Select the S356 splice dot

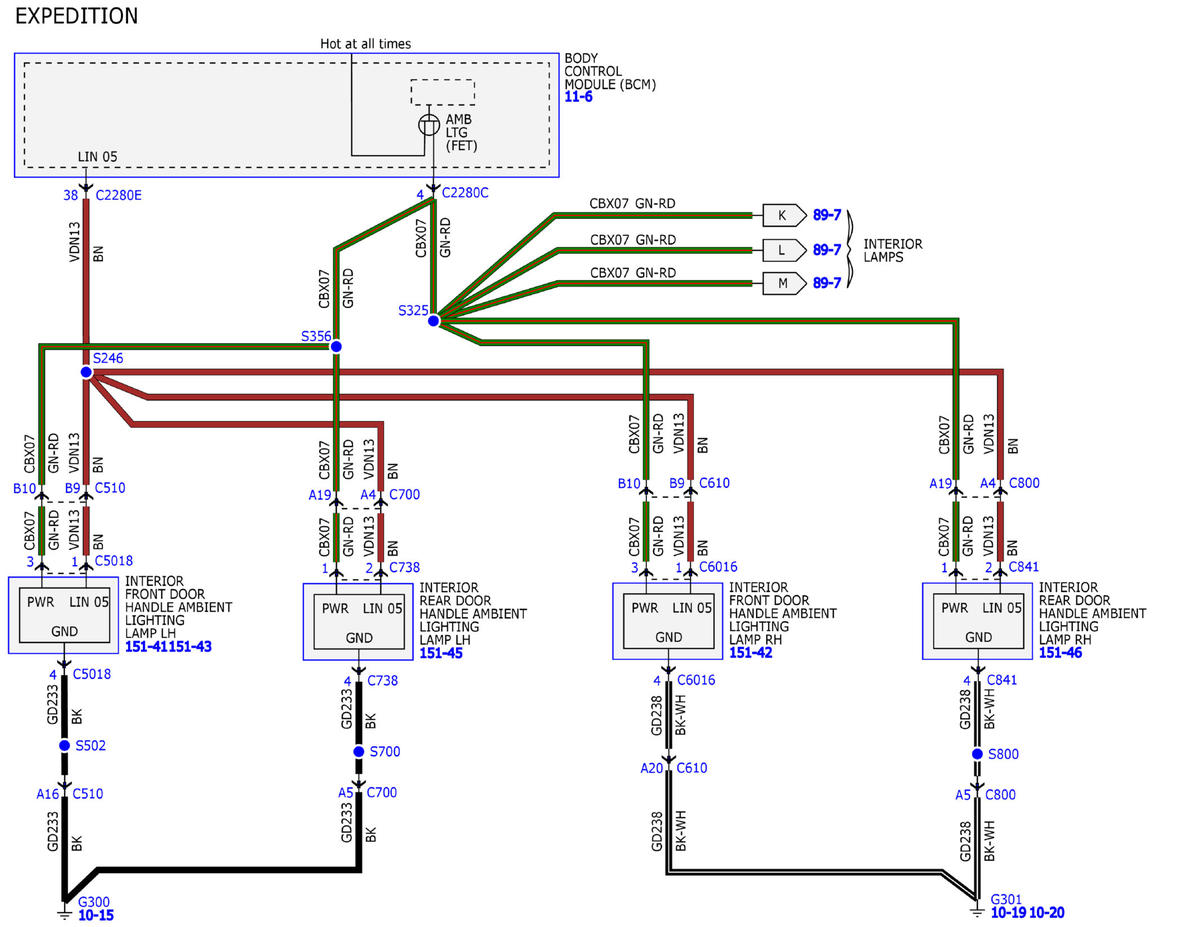pyautogui.click(x=336, y=346)
